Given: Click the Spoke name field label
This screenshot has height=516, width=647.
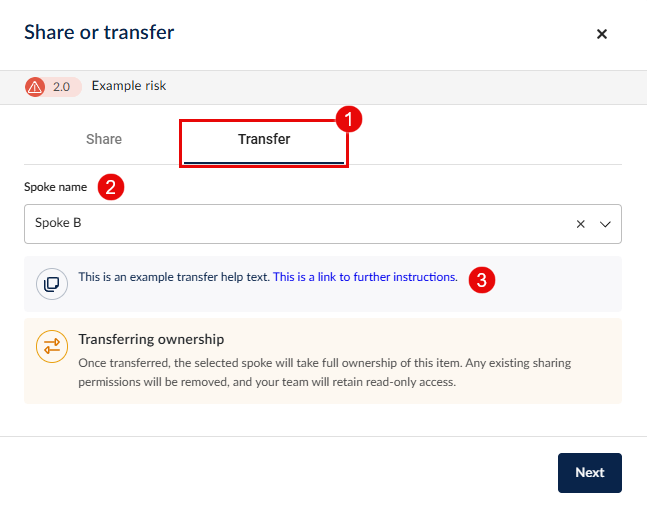Looking at the screenshot, I should [57, 187].
